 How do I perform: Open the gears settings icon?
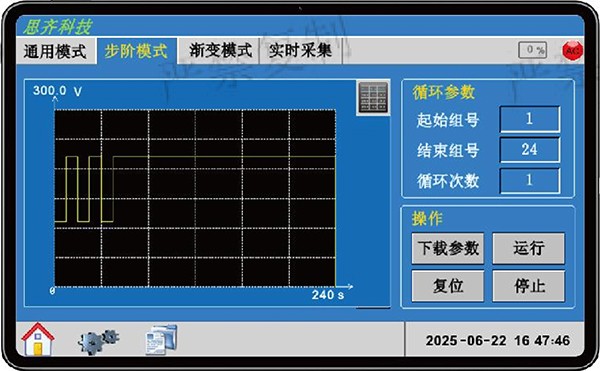coord(98,341)
